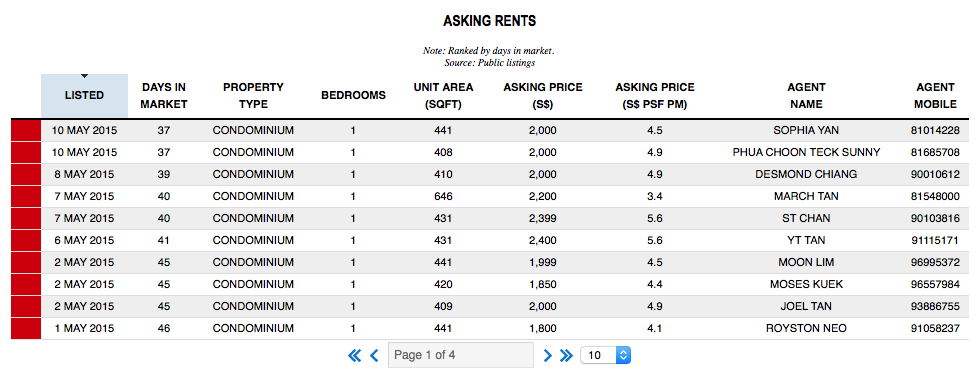Sort by the LISTED column header
This screenshot has width=977, height=370.
(x=85, y=96)
